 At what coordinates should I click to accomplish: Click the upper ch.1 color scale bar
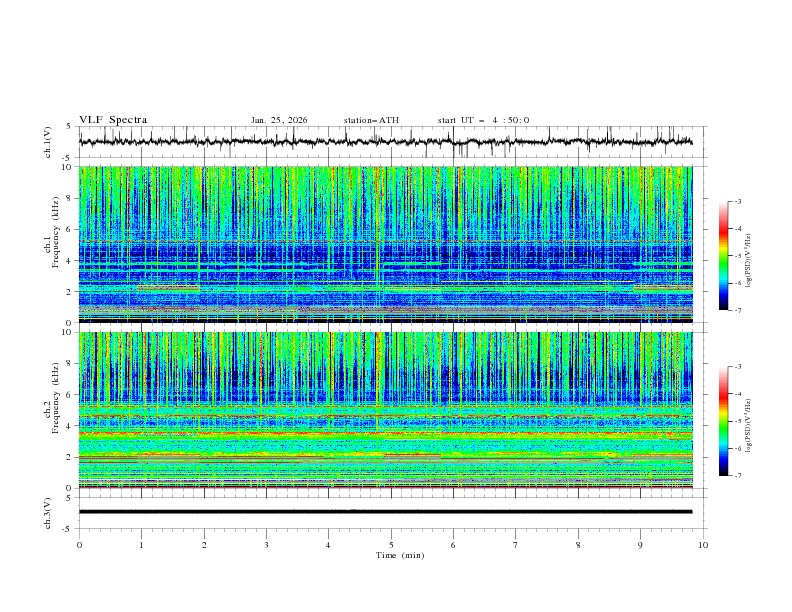click(723, 255)
